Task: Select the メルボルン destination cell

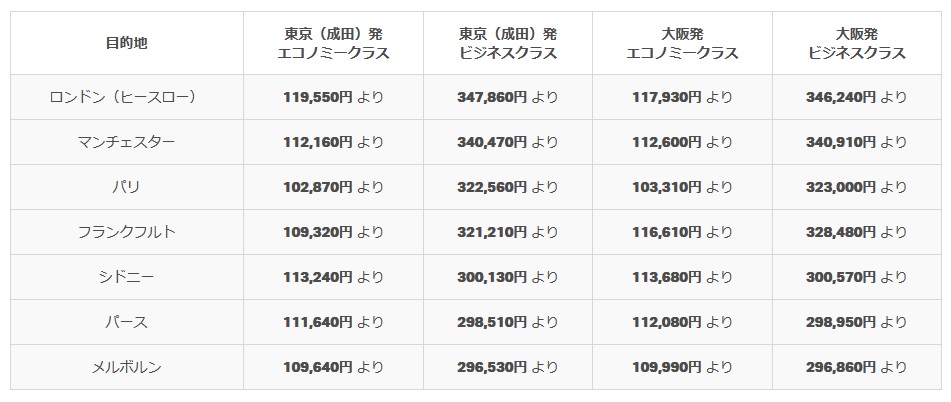Action: click(127, 367)
